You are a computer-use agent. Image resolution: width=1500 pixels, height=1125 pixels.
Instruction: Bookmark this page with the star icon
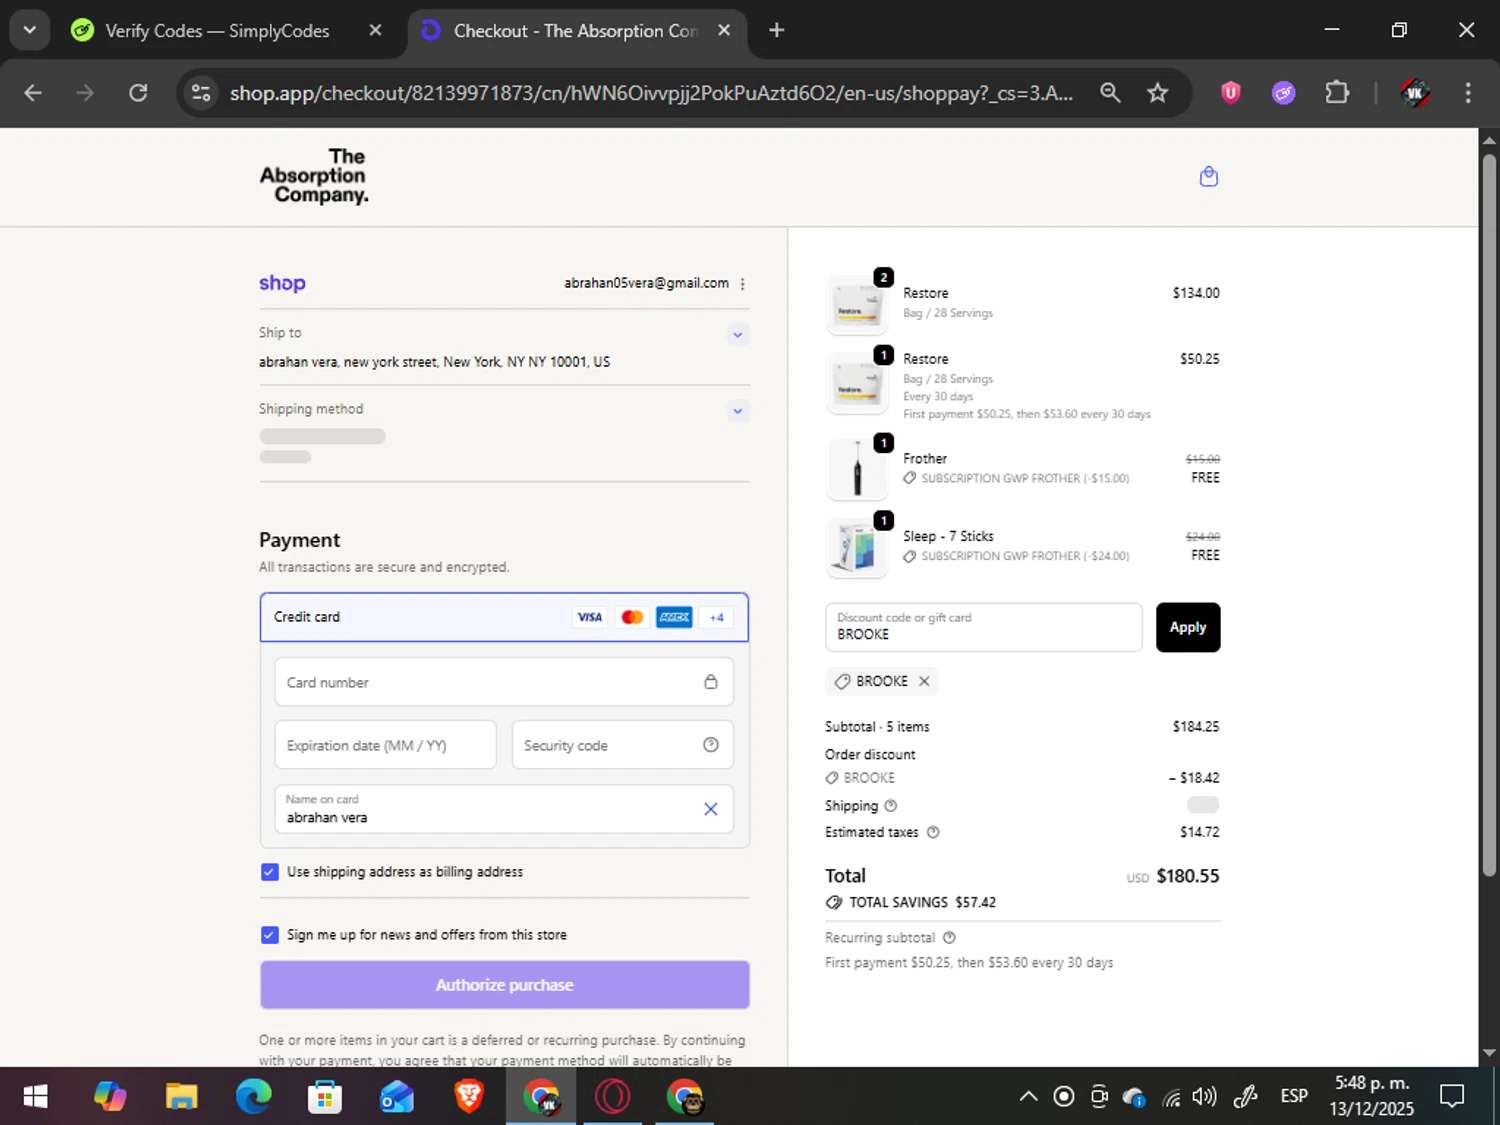tap(1157, 93)
